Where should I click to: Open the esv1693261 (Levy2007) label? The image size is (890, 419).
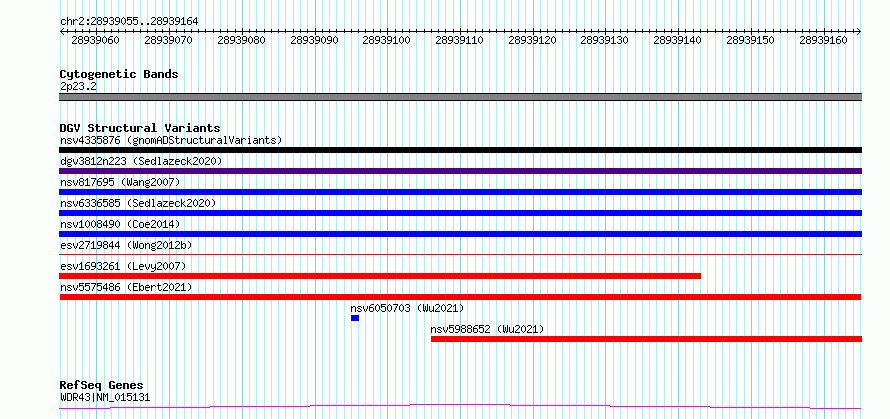tap(123, 266)
